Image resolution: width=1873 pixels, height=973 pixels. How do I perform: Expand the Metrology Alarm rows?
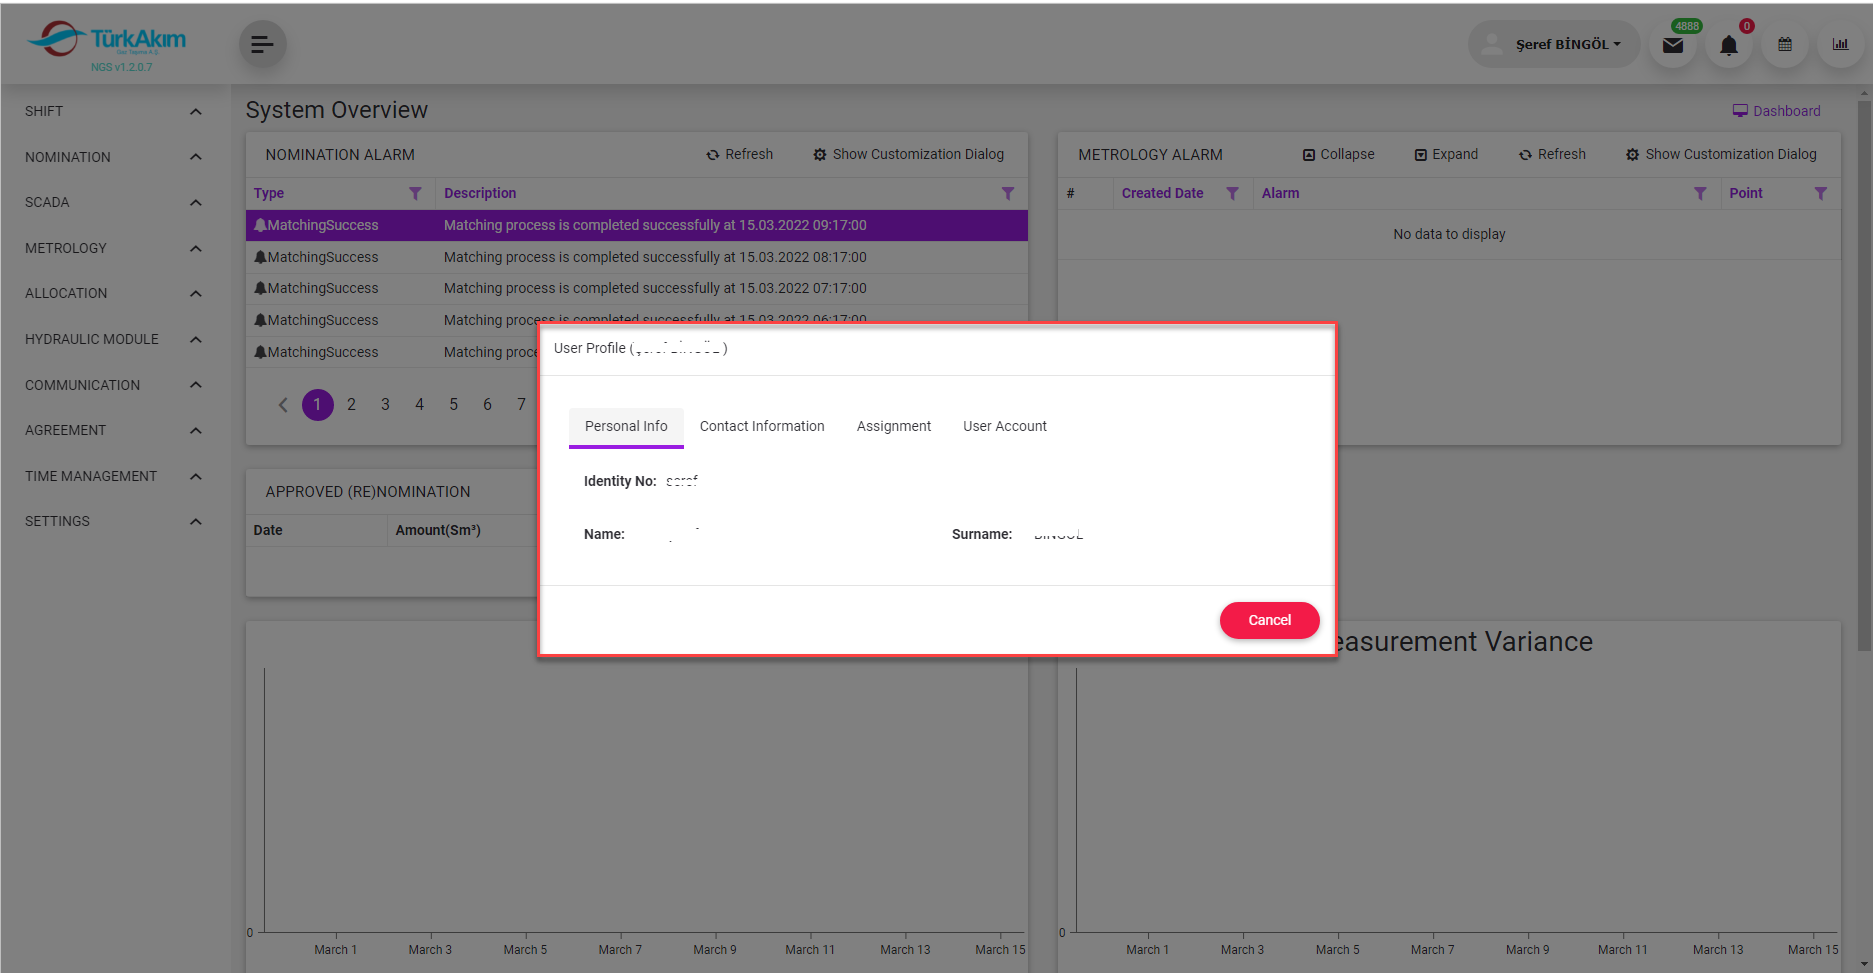(1446, 154)
